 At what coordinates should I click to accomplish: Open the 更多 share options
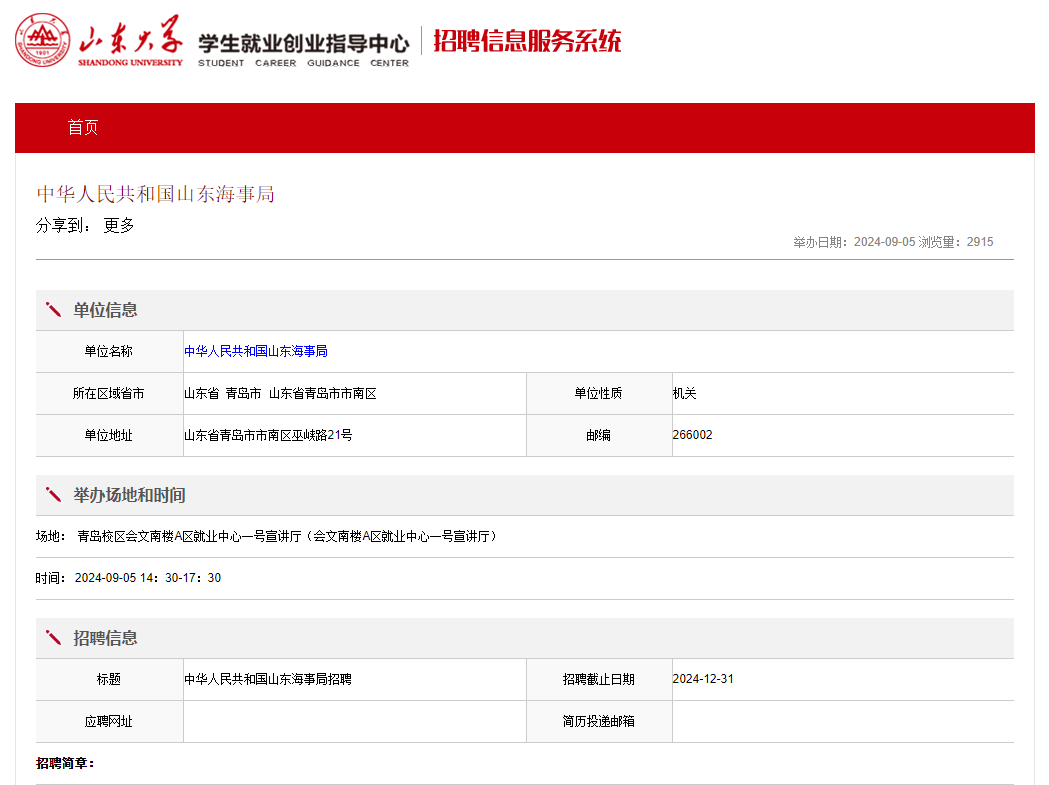pos(119,225)
